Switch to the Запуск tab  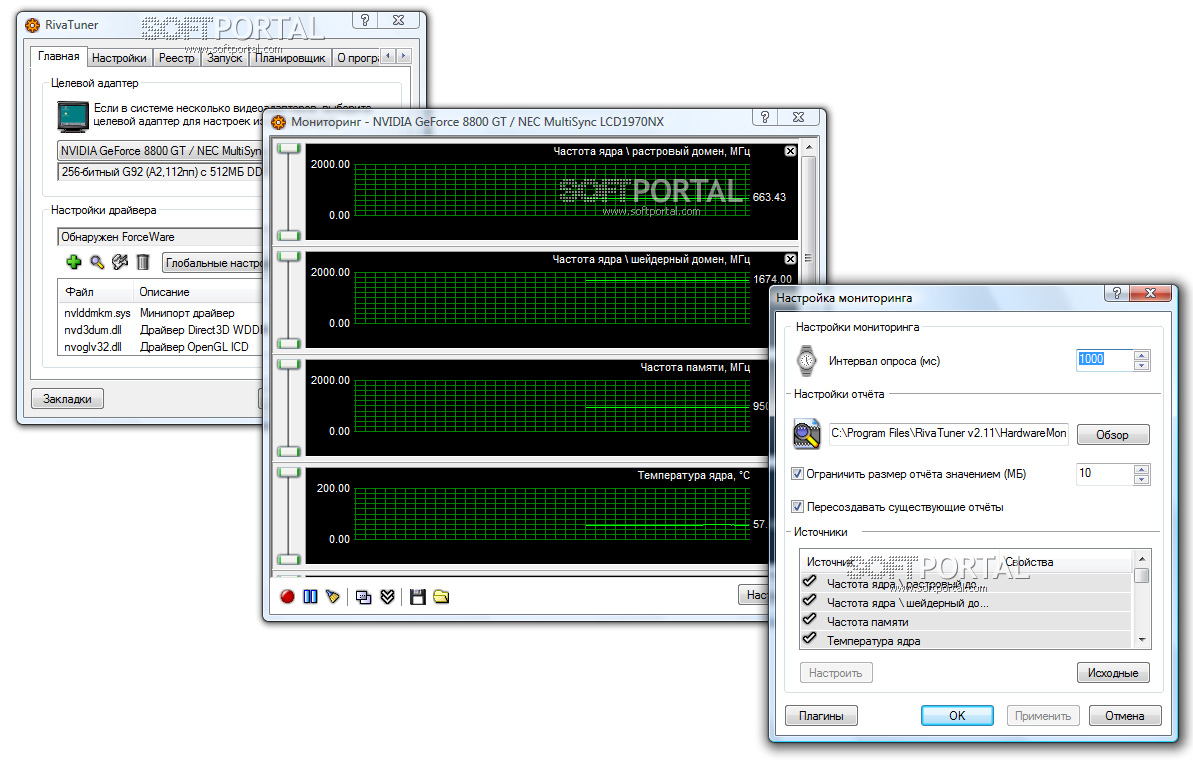(224, 58)
